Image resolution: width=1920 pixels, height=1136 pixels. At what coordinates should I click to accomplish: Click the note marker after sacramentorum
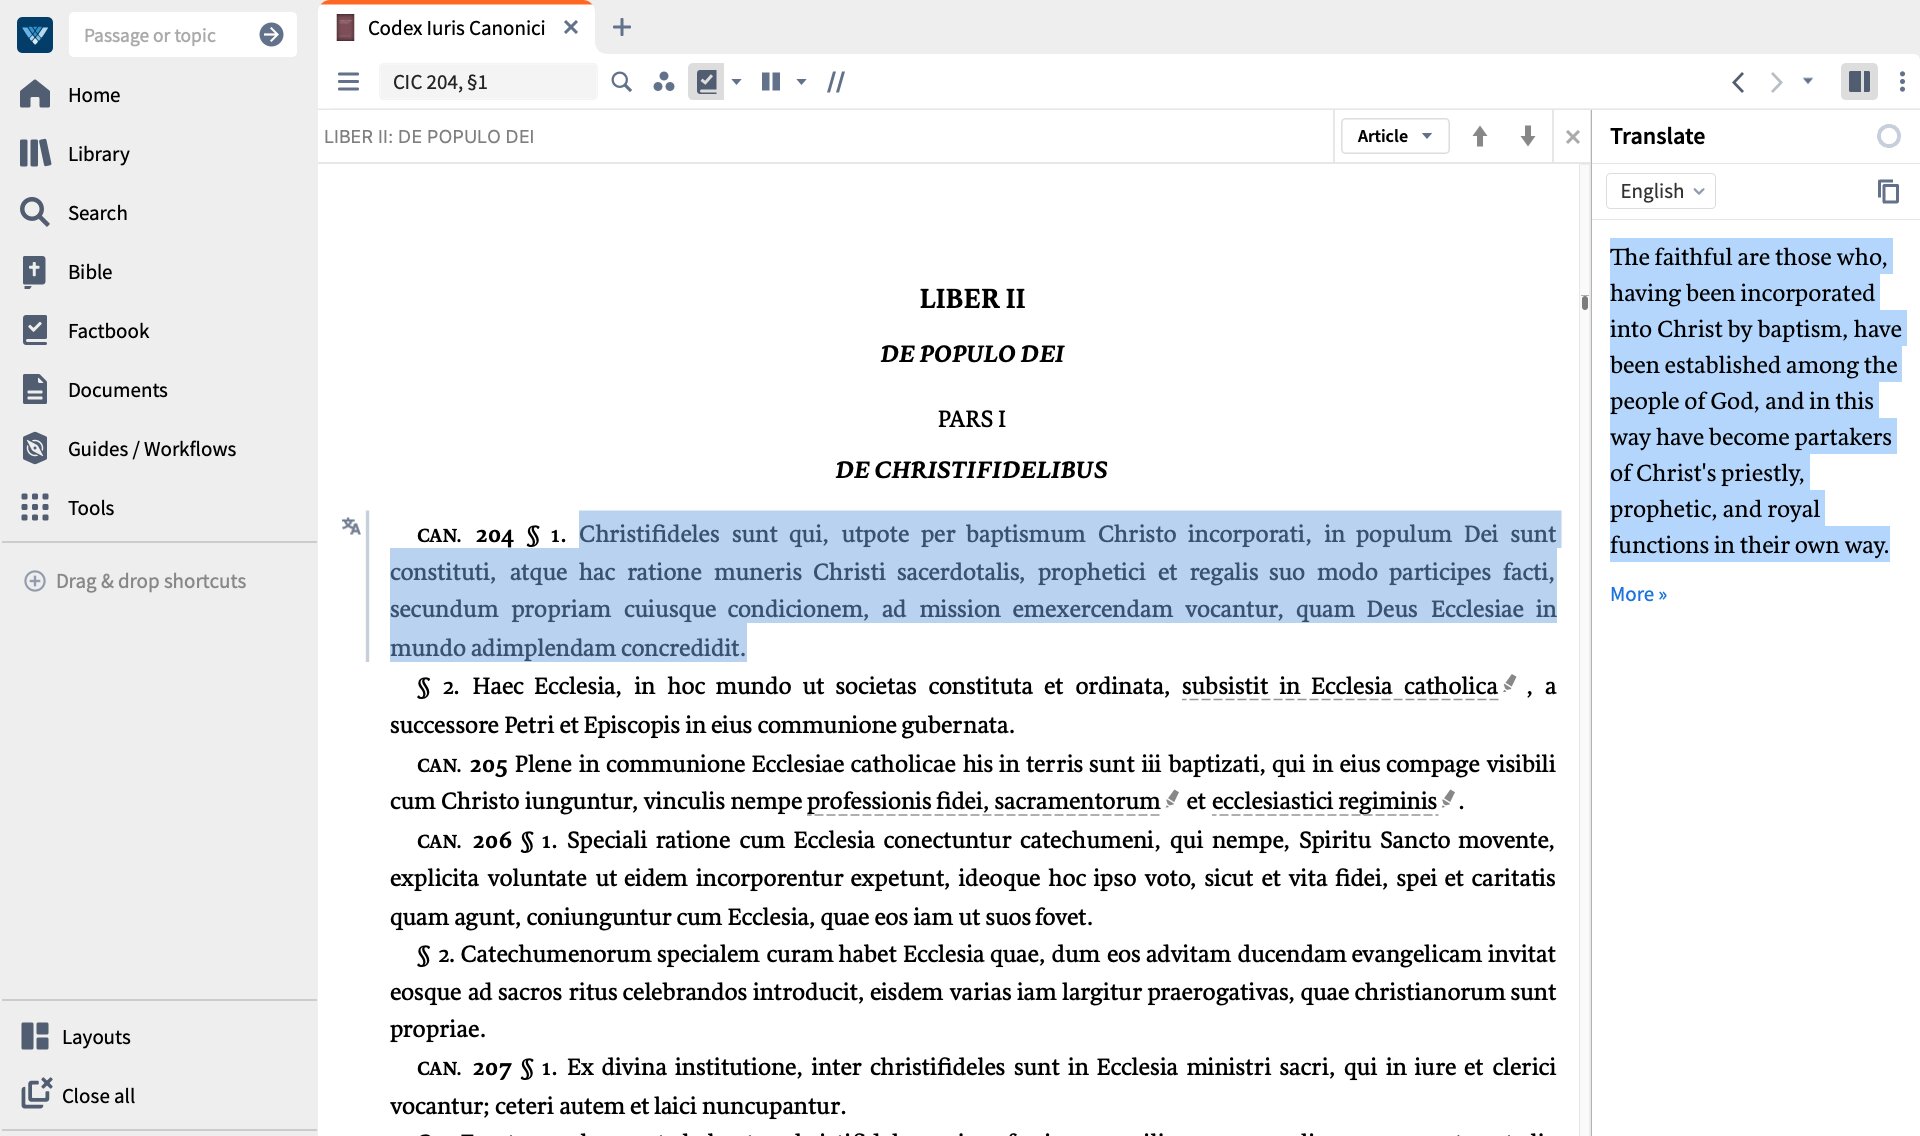coord(1172,798)
